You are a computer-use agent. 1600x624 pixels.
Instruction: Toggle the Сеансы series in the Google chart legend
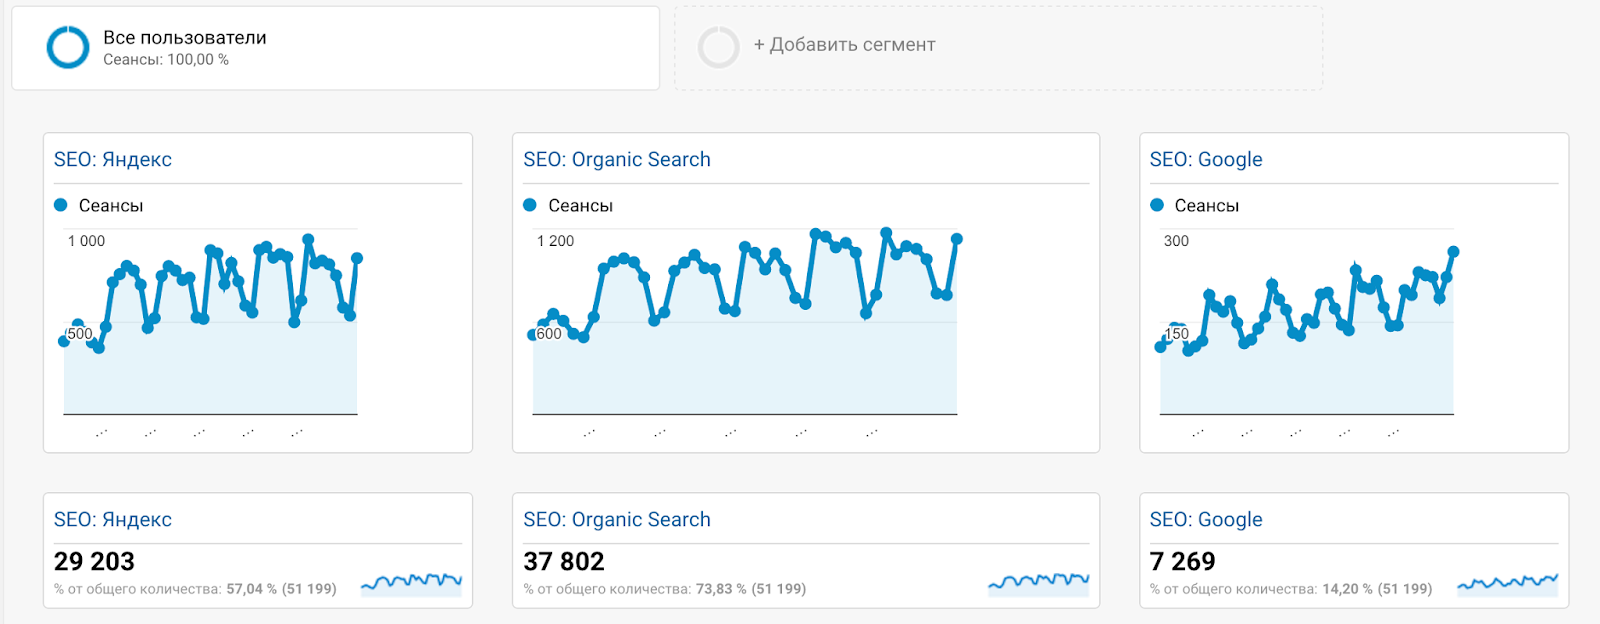pyautogui.click(x=1157, y=205)
